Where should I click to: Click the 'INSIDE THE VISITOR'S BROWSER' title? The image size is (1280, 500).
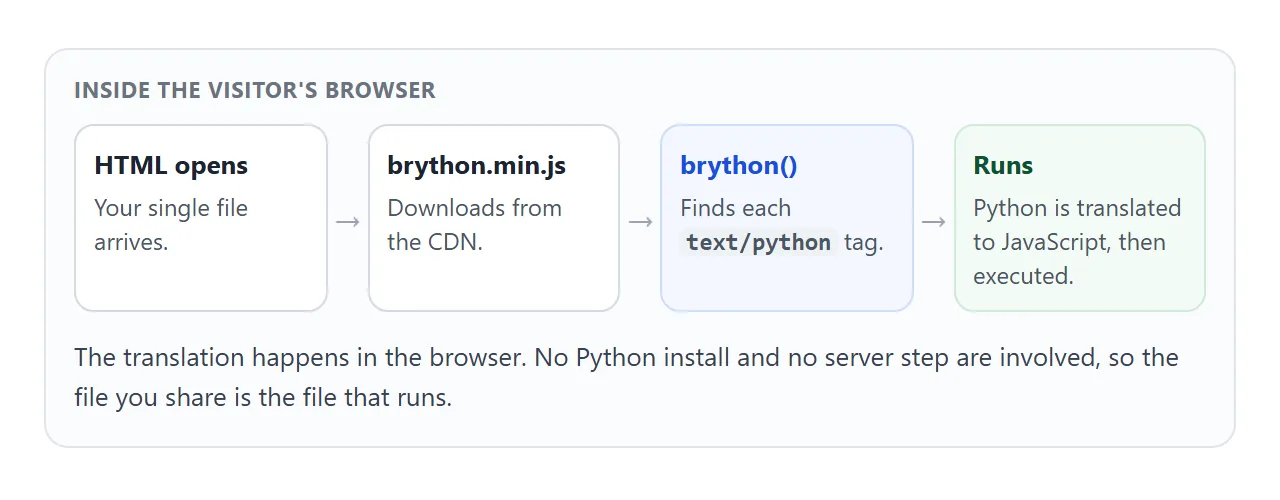tap(255, 90)
